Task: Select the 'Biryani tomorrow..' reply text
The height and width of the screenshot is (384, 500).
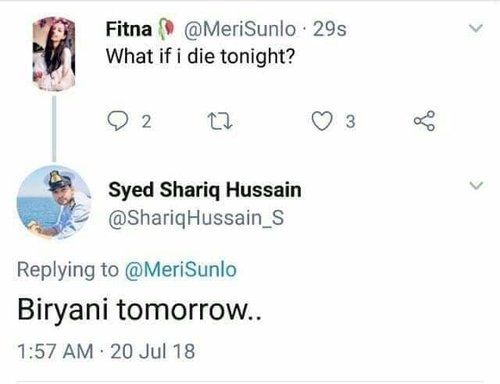Action: click(139, 310)
